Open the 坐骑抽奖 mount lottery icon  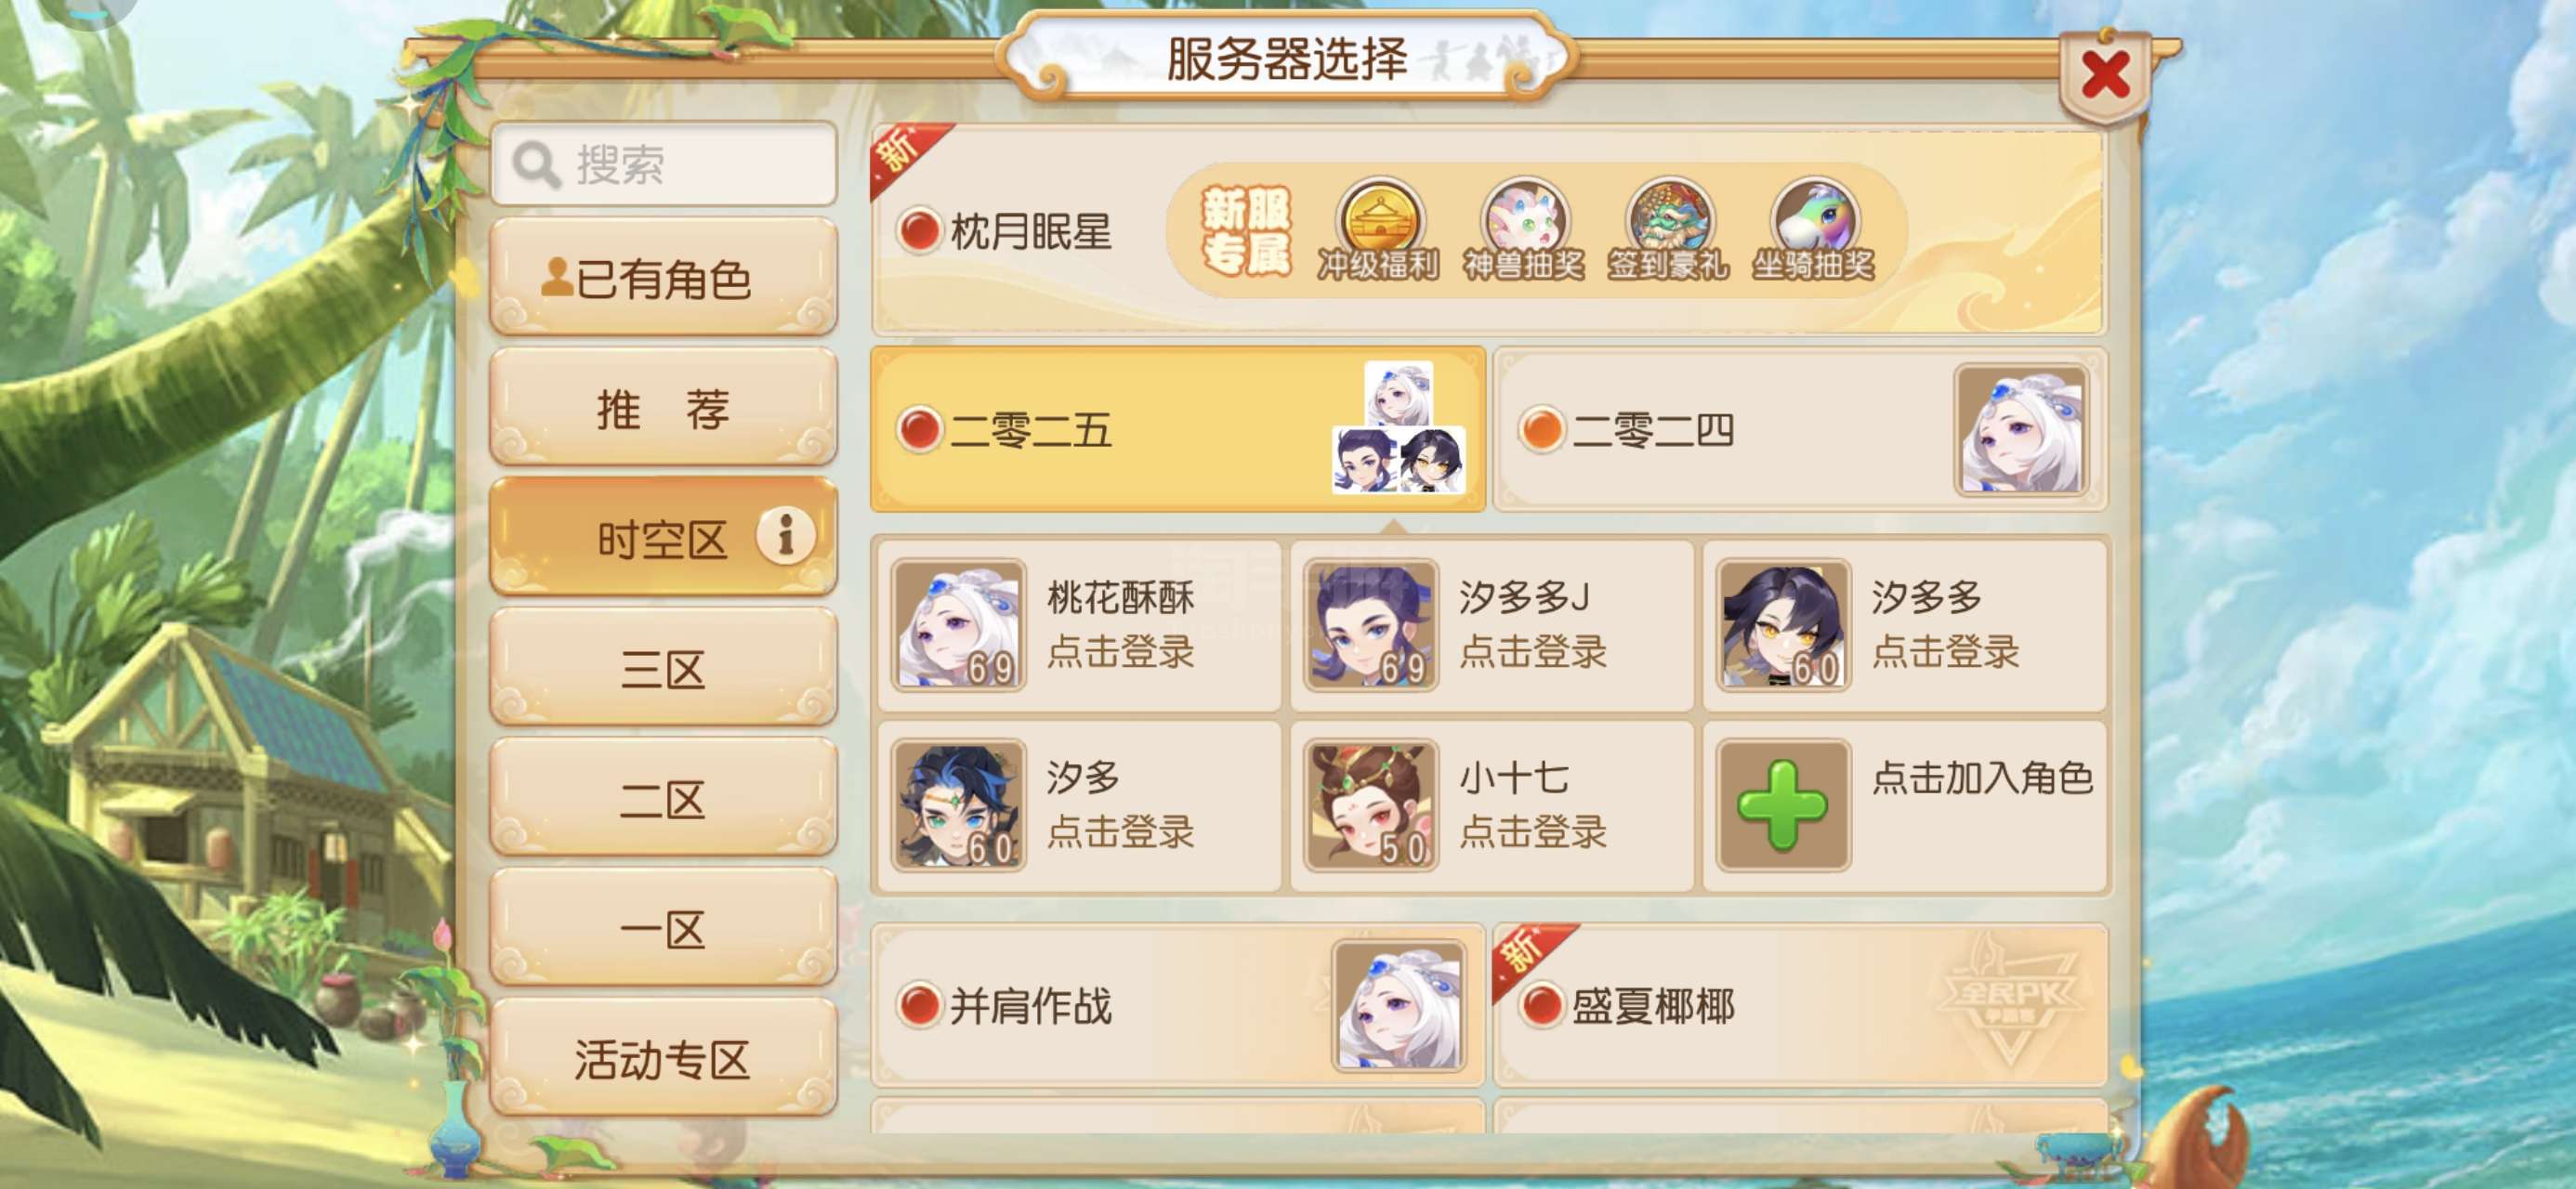(1813, 229)
